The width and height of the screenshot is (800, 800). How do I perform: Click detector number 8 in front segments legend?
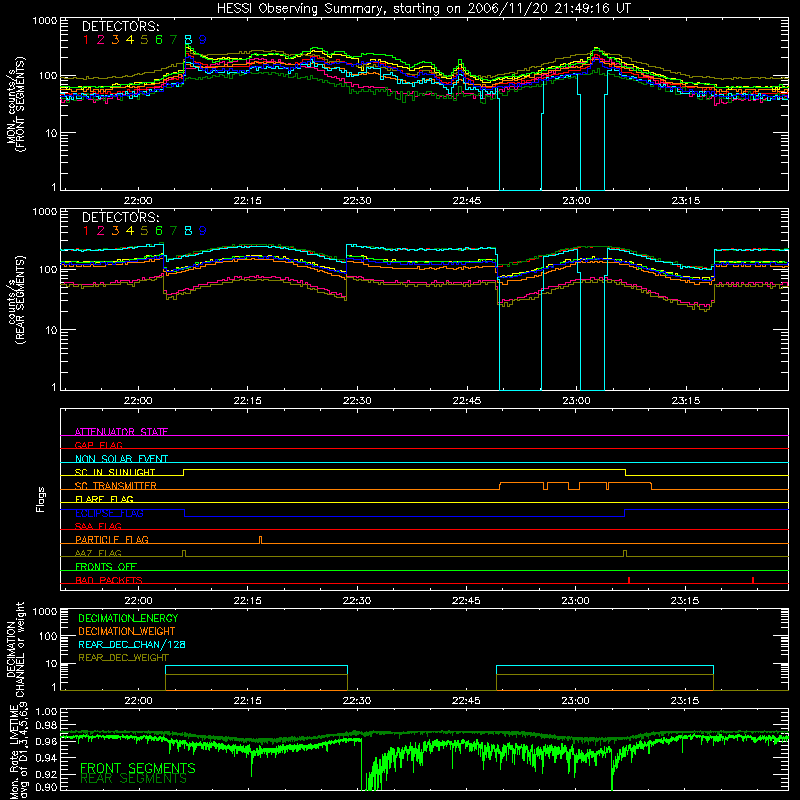pos(188,39)
